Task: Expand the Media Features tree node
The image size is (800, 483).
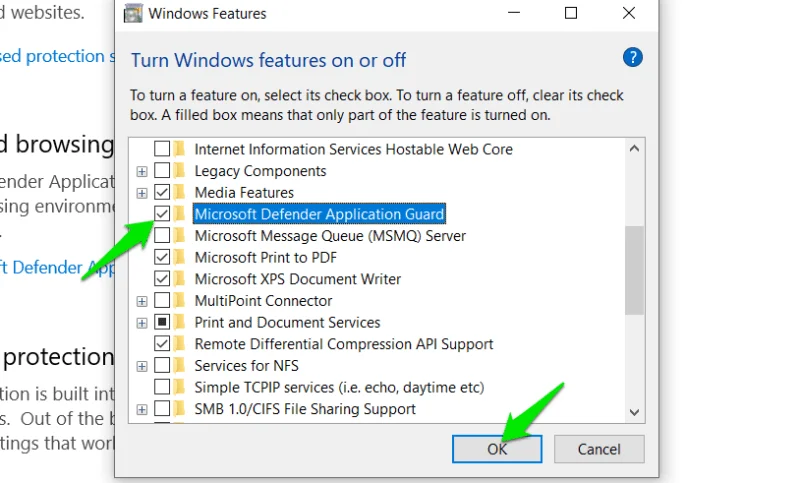Action: coord(142,193)
